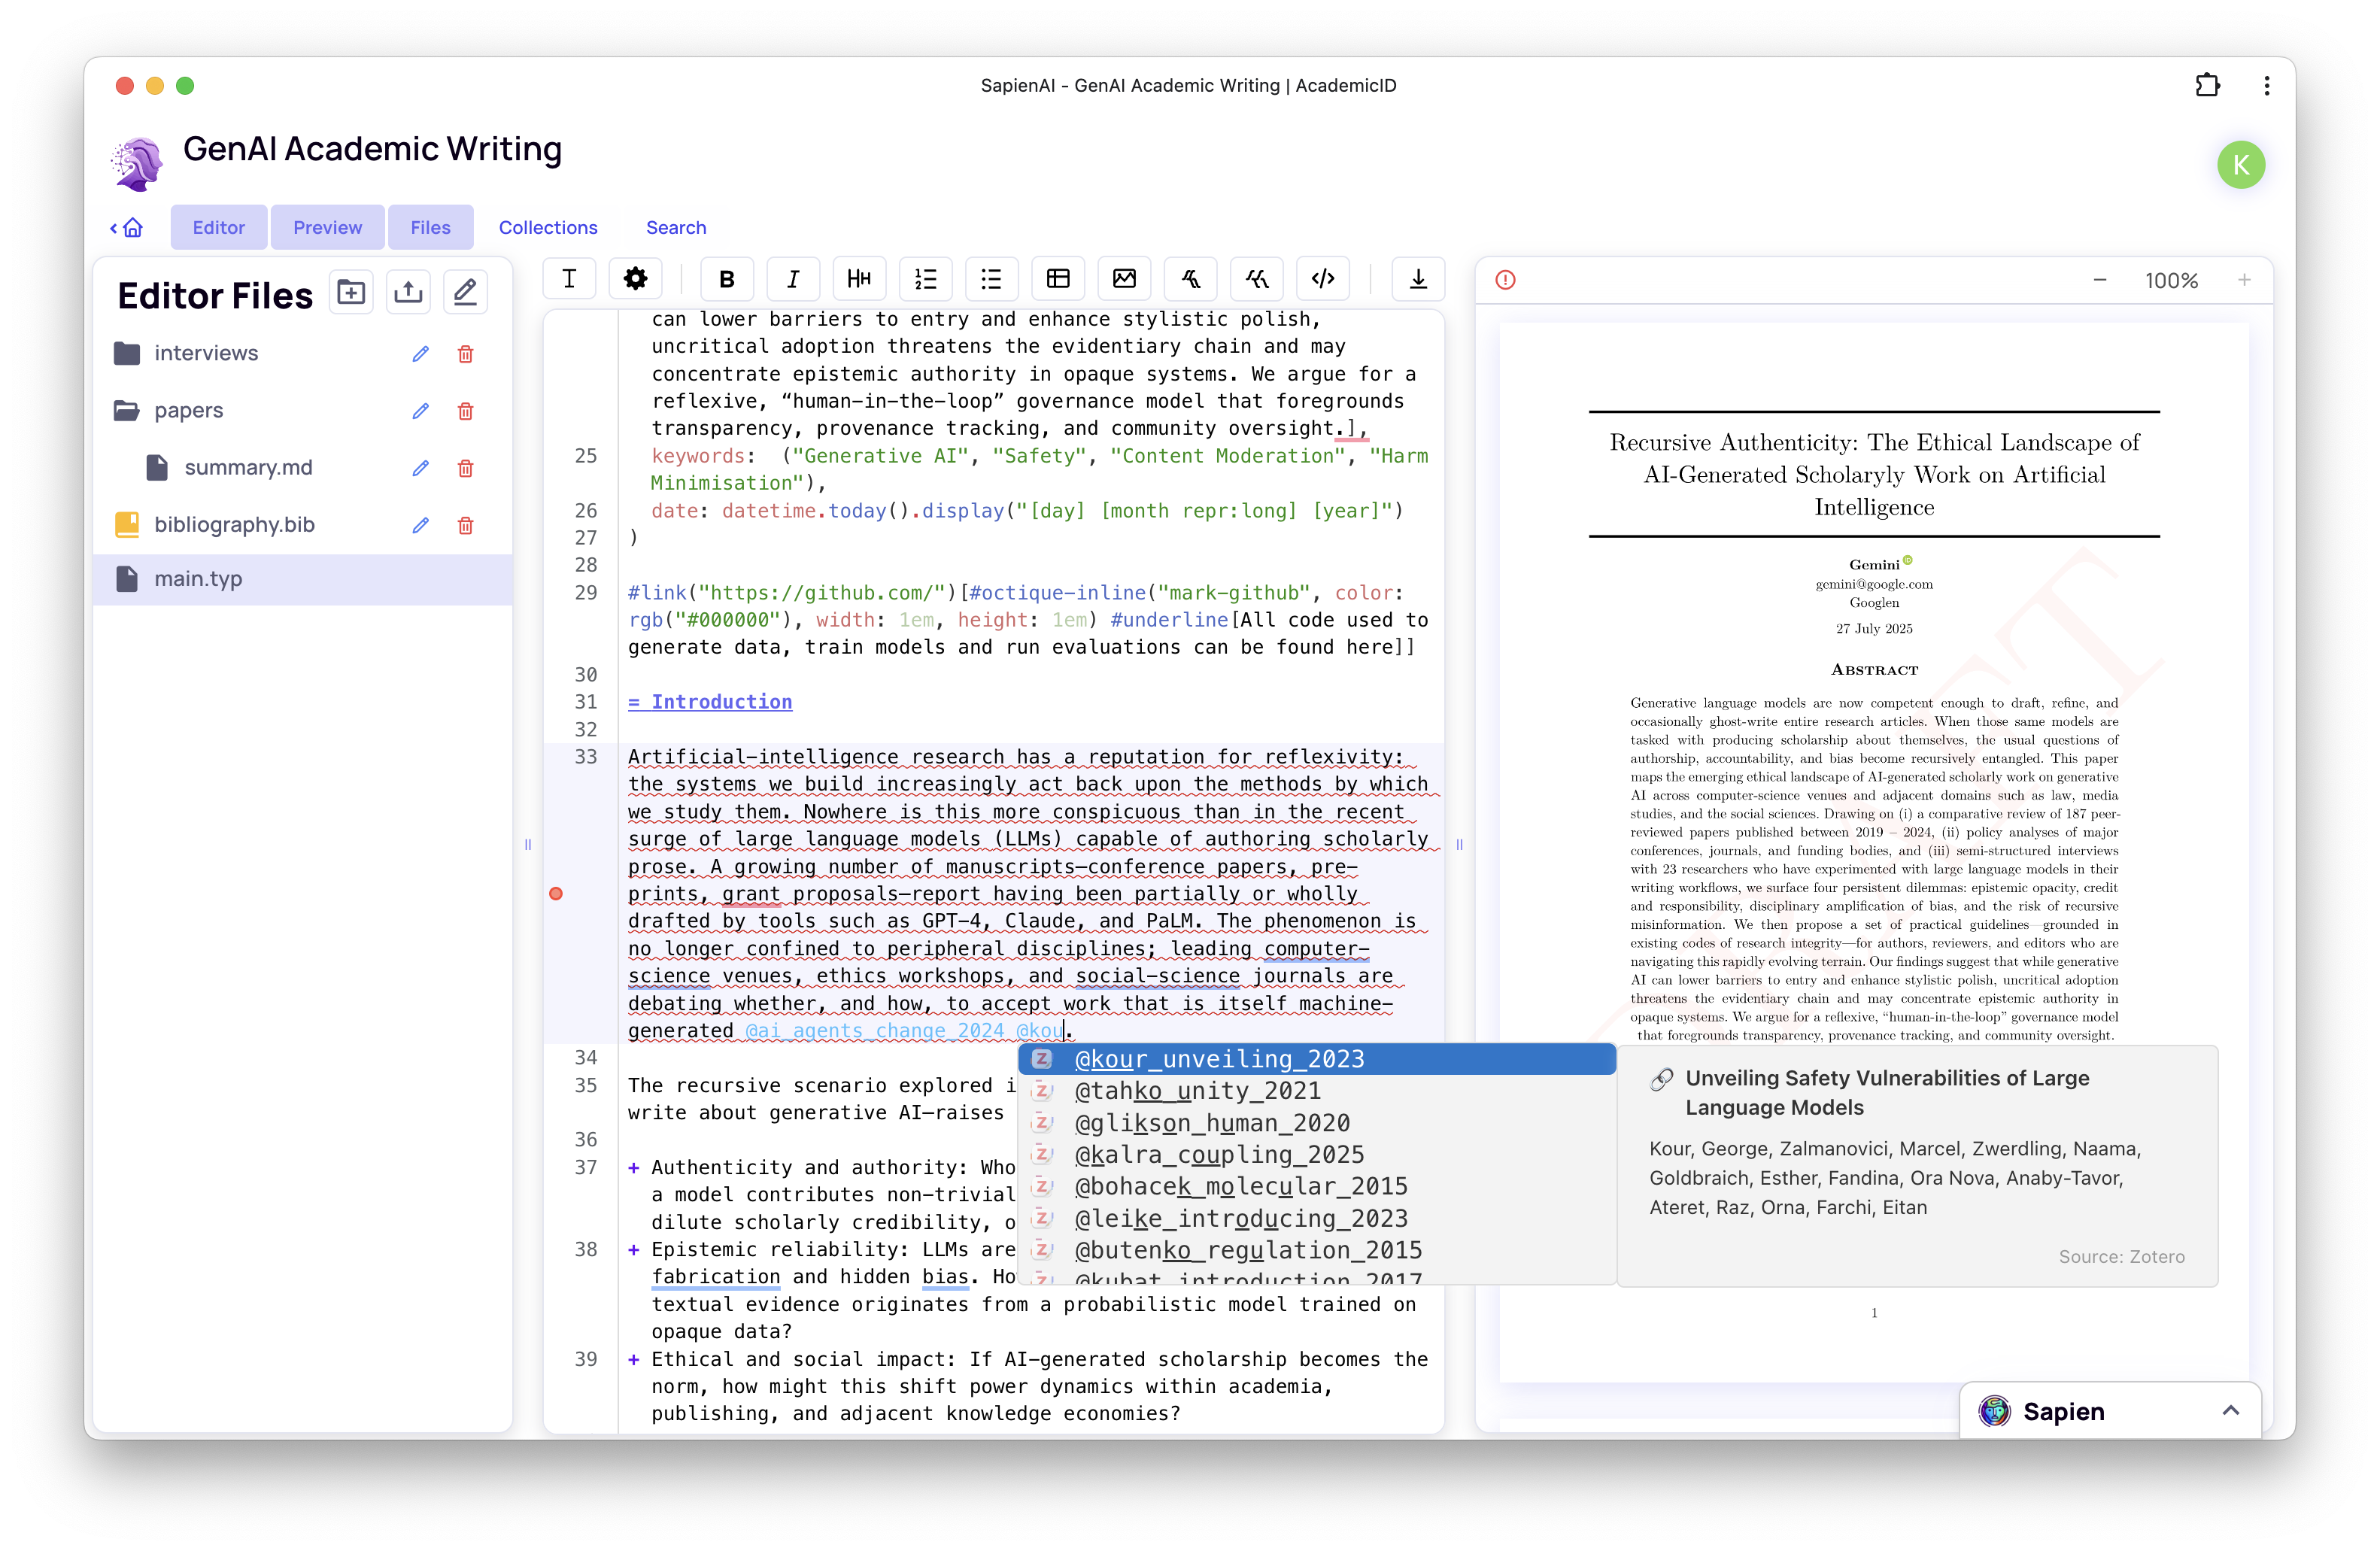Viewport: 2380px width, 1551px height.
Task: Delete the interviews folder
Action: pyautogui.click(x=465, y=354)
